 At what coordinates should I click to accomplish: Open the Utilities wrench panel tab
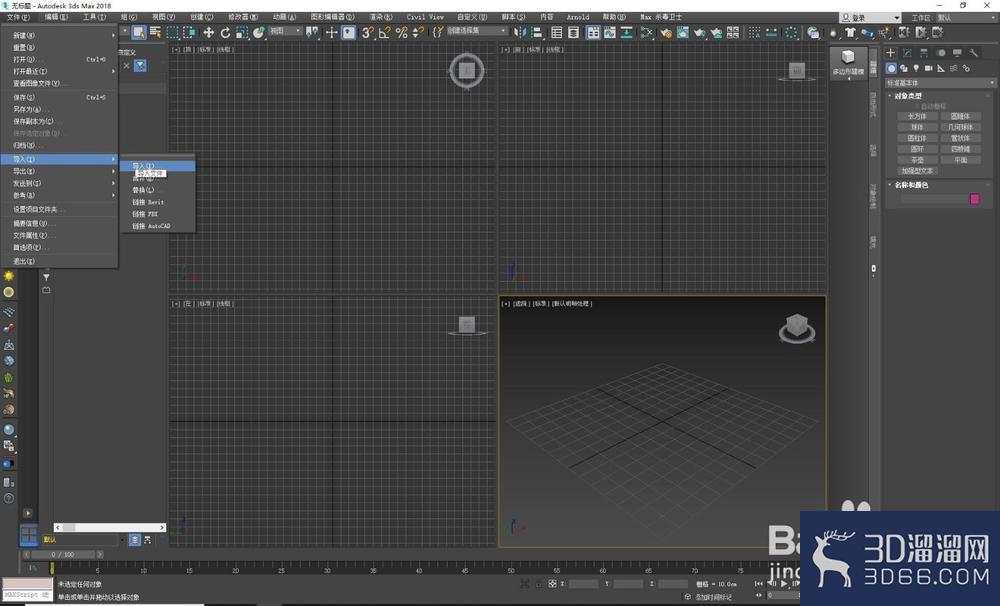pyautogui.click(x=973, y=53)
